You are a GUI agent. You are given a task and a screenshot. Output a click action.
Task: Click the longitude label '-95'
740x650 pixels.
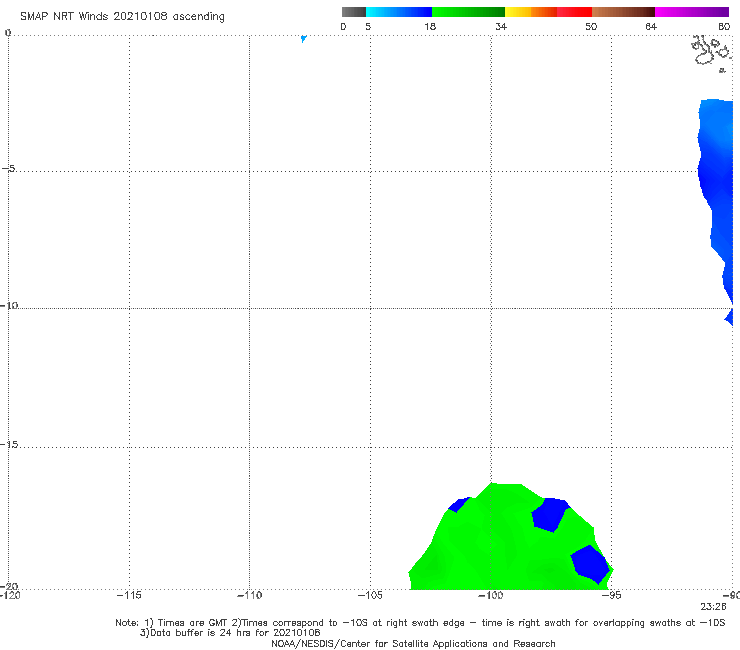tap(612, 595)
